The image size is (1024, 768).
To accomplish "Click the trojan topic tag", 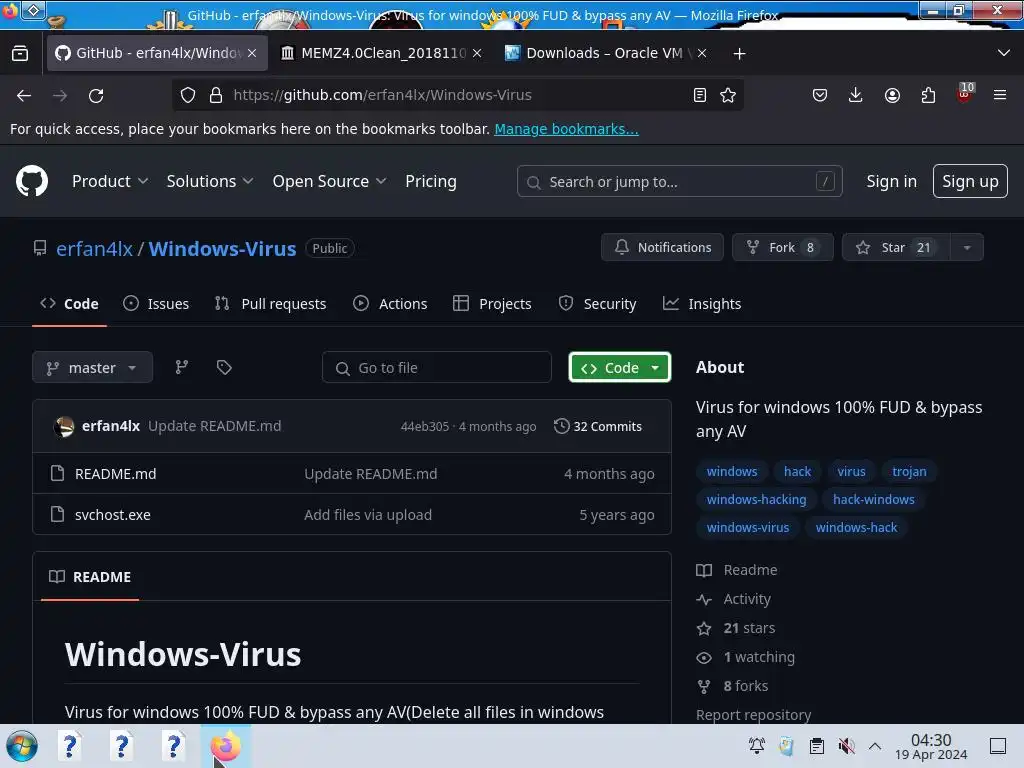I will pos(909,471).
